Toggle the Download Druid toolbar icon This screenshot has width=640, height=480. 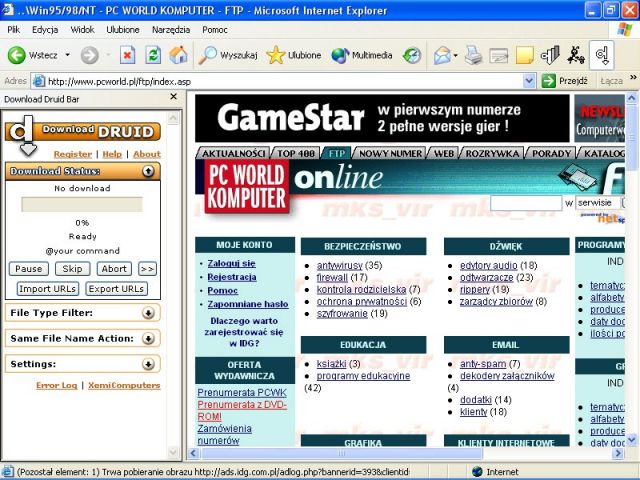[602, 55]
